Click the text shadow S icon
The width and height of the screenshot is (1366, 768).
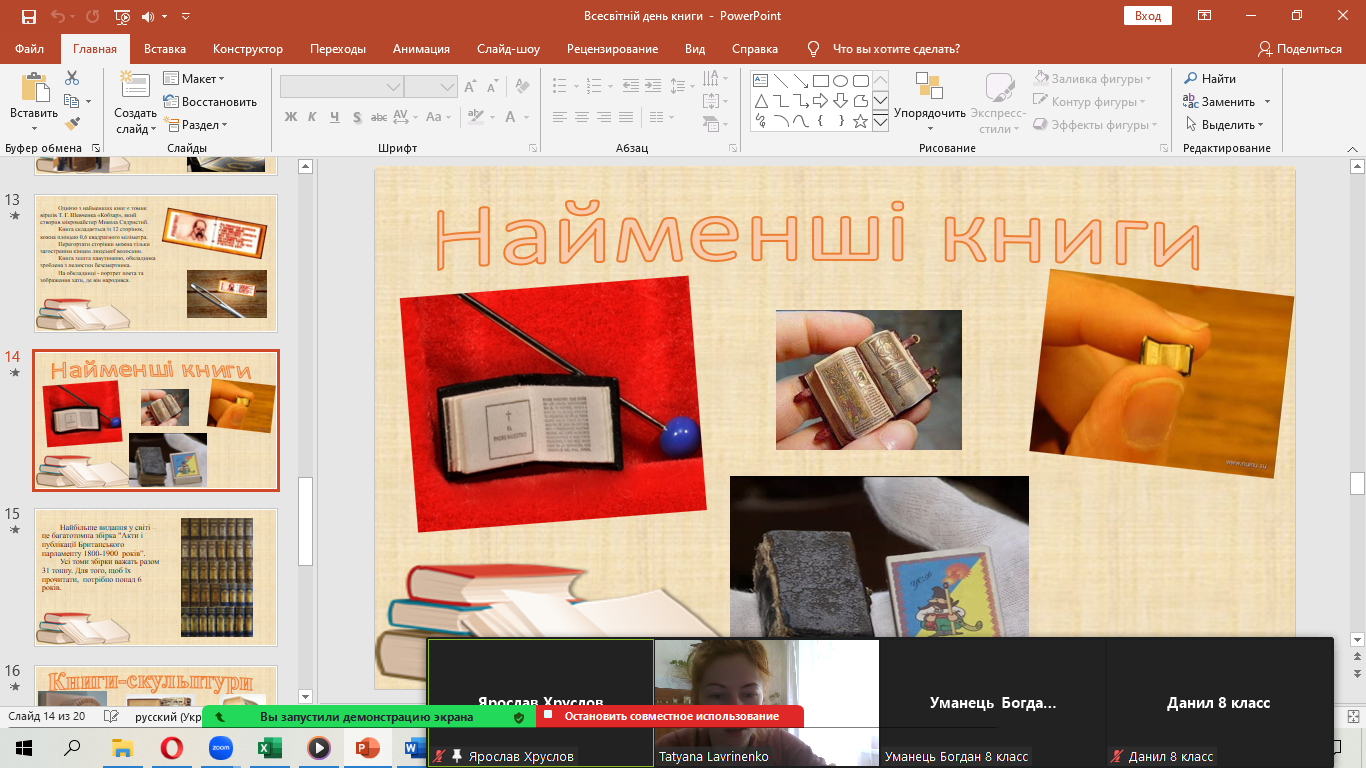[x=357, y=117]
